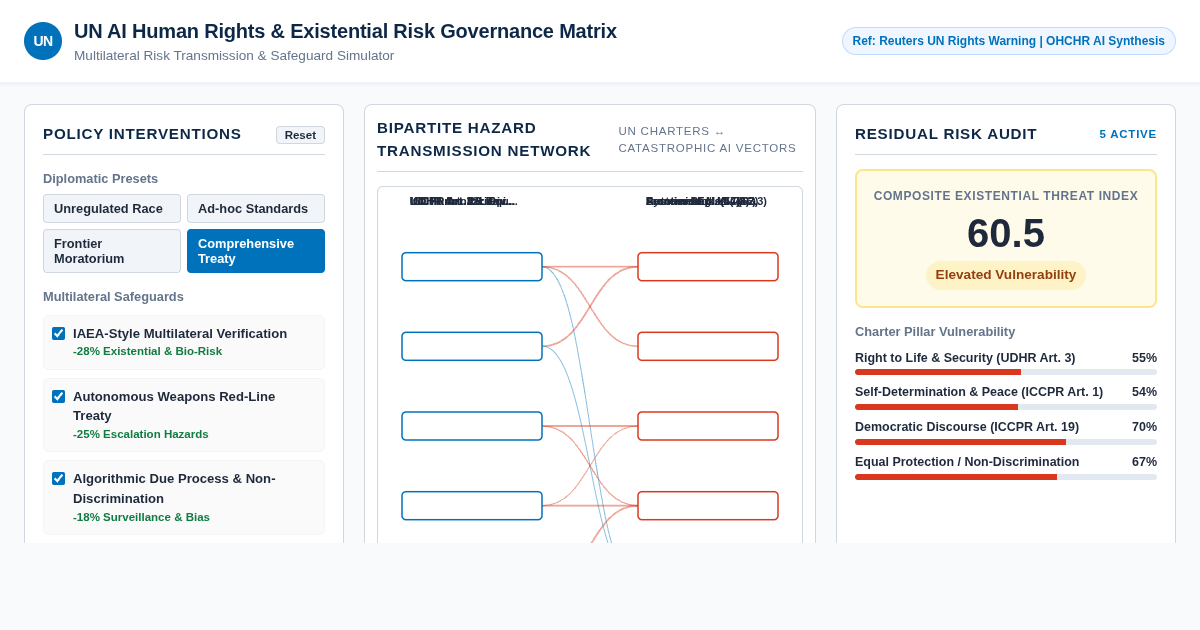This screenshot has width=1200, height=630.
Task: Reset all policy interventions
Action: (300, 135)
